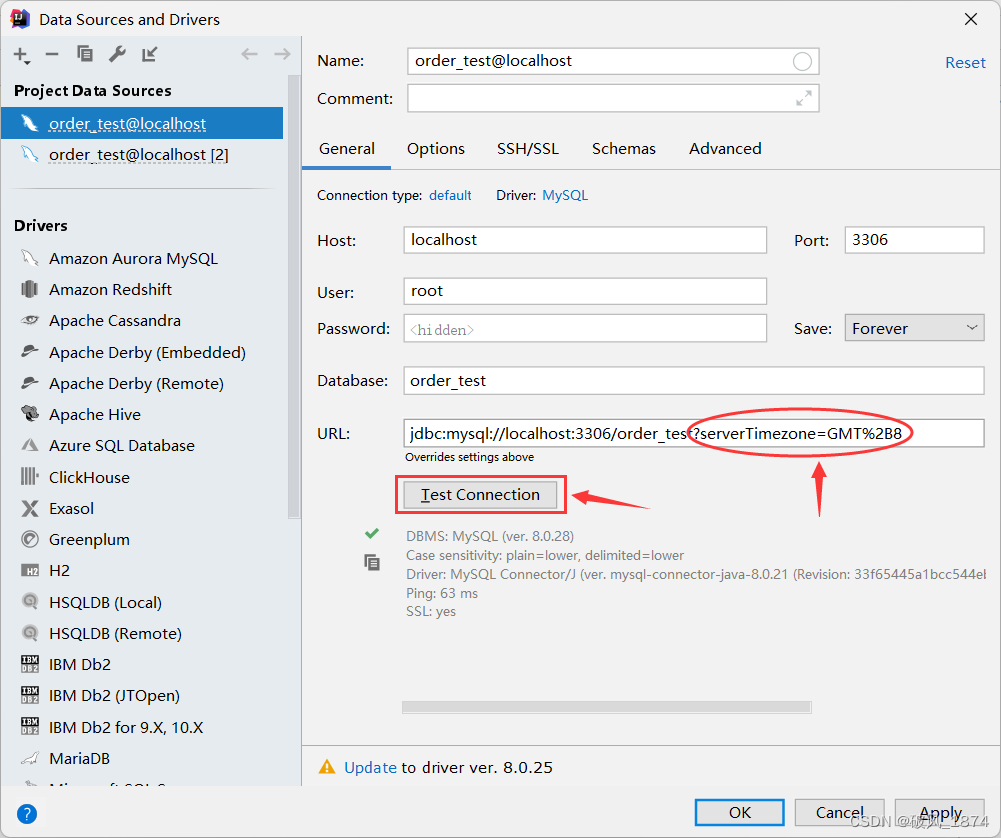
Task: Click the make global export icon
Action: click(149, 54)
